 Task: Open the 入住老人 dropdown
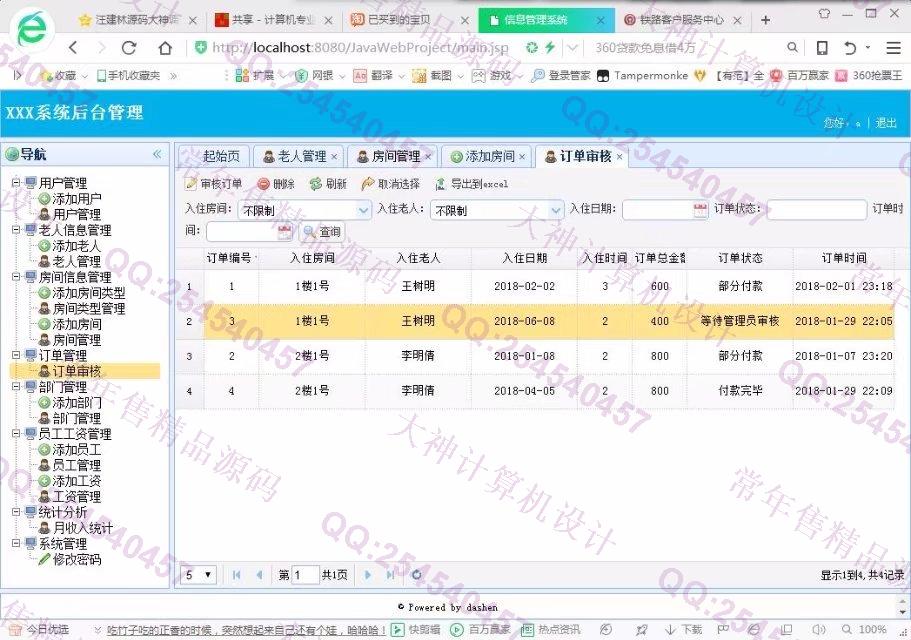[556, 210]
